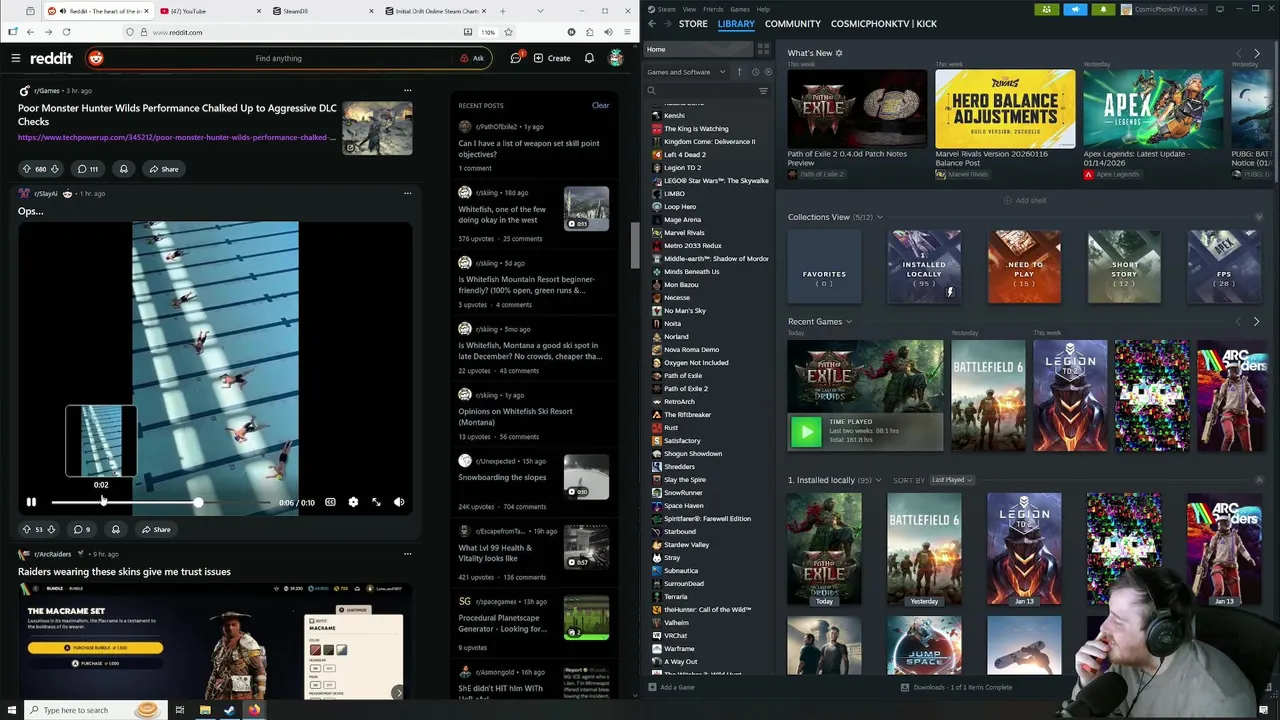Switch to Initial Drift Online Steam Charts tab

tap(435, 11)
